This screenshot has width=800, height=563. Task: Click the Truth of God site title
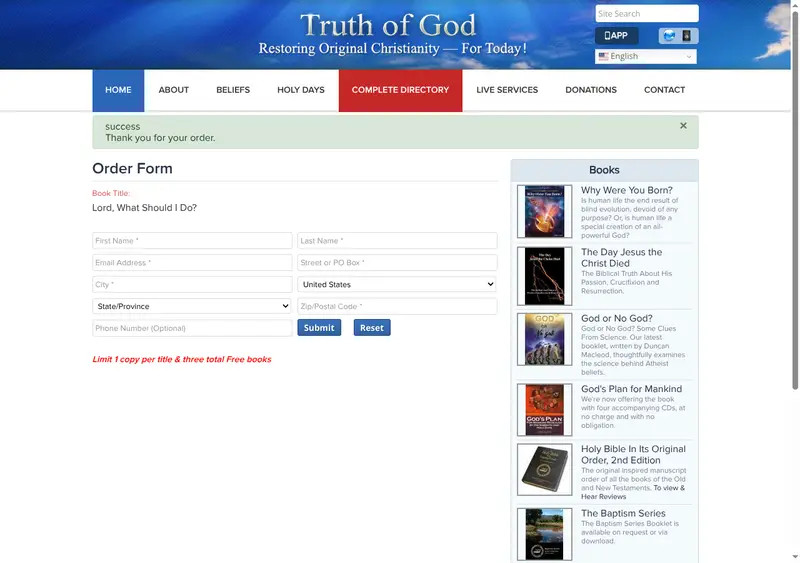(x=388, y=25)
